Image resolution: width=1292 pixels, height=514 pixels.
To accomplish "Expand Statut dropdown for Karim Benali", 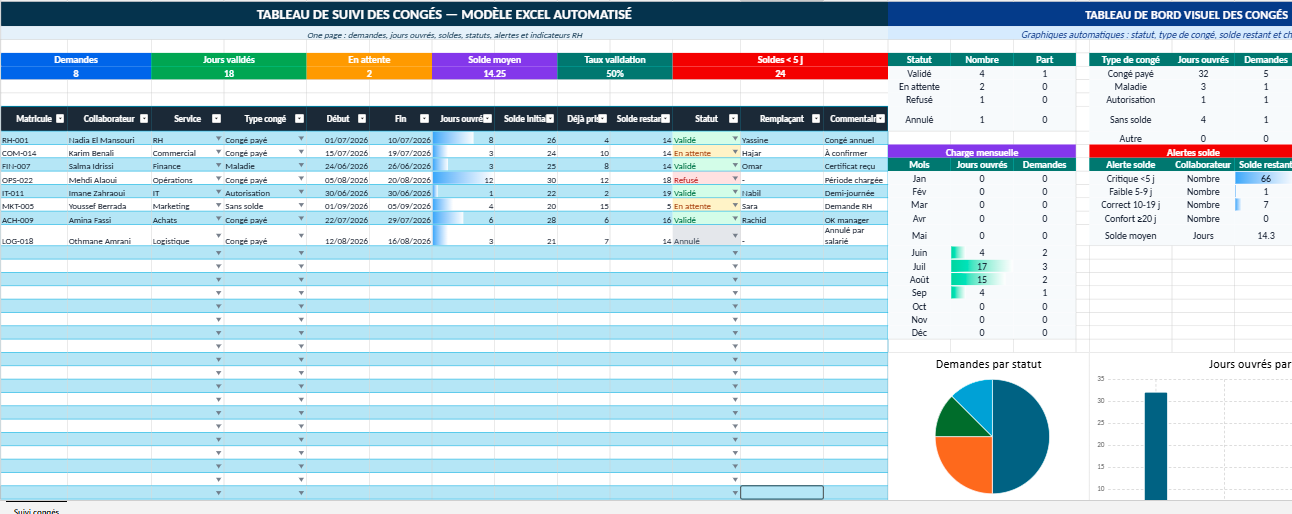I will coord(735,152).
